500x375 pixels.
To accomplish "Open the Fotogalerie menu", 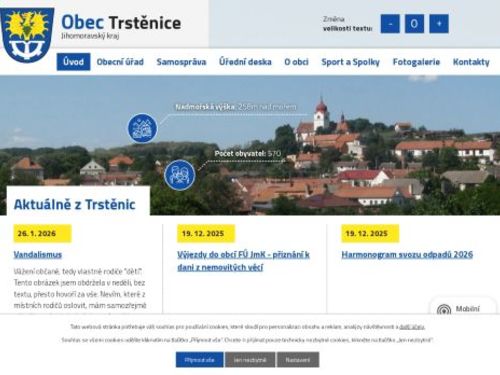I will point(416,62).
